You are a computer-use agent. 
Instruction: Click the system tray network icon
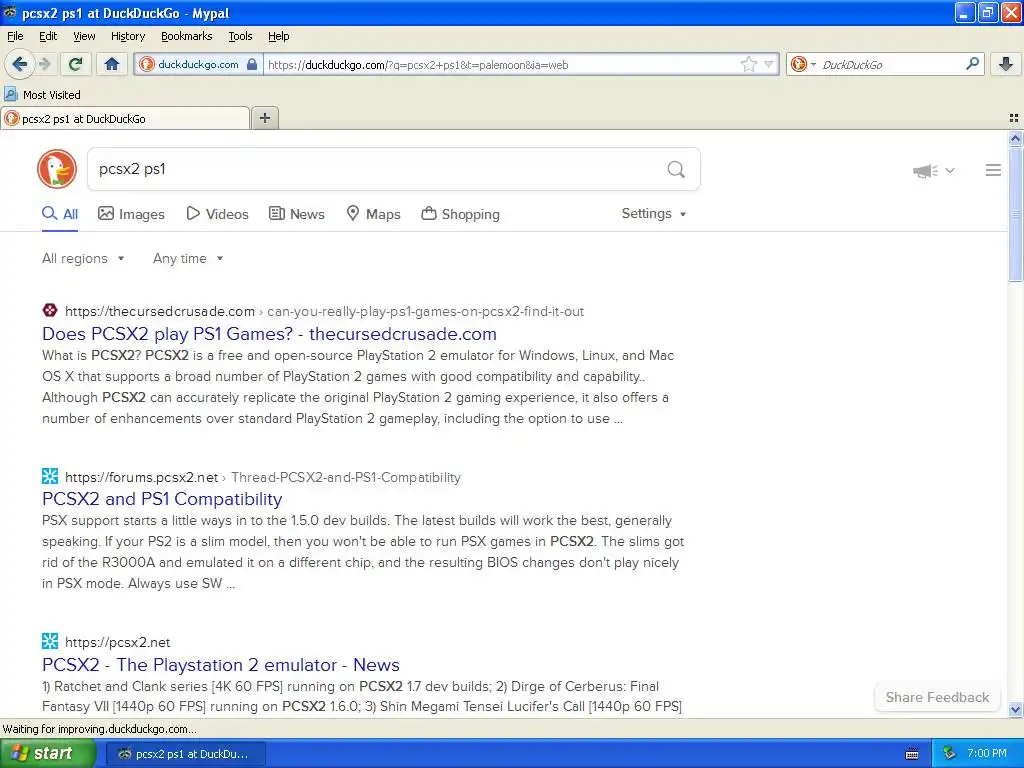(950, 753)
